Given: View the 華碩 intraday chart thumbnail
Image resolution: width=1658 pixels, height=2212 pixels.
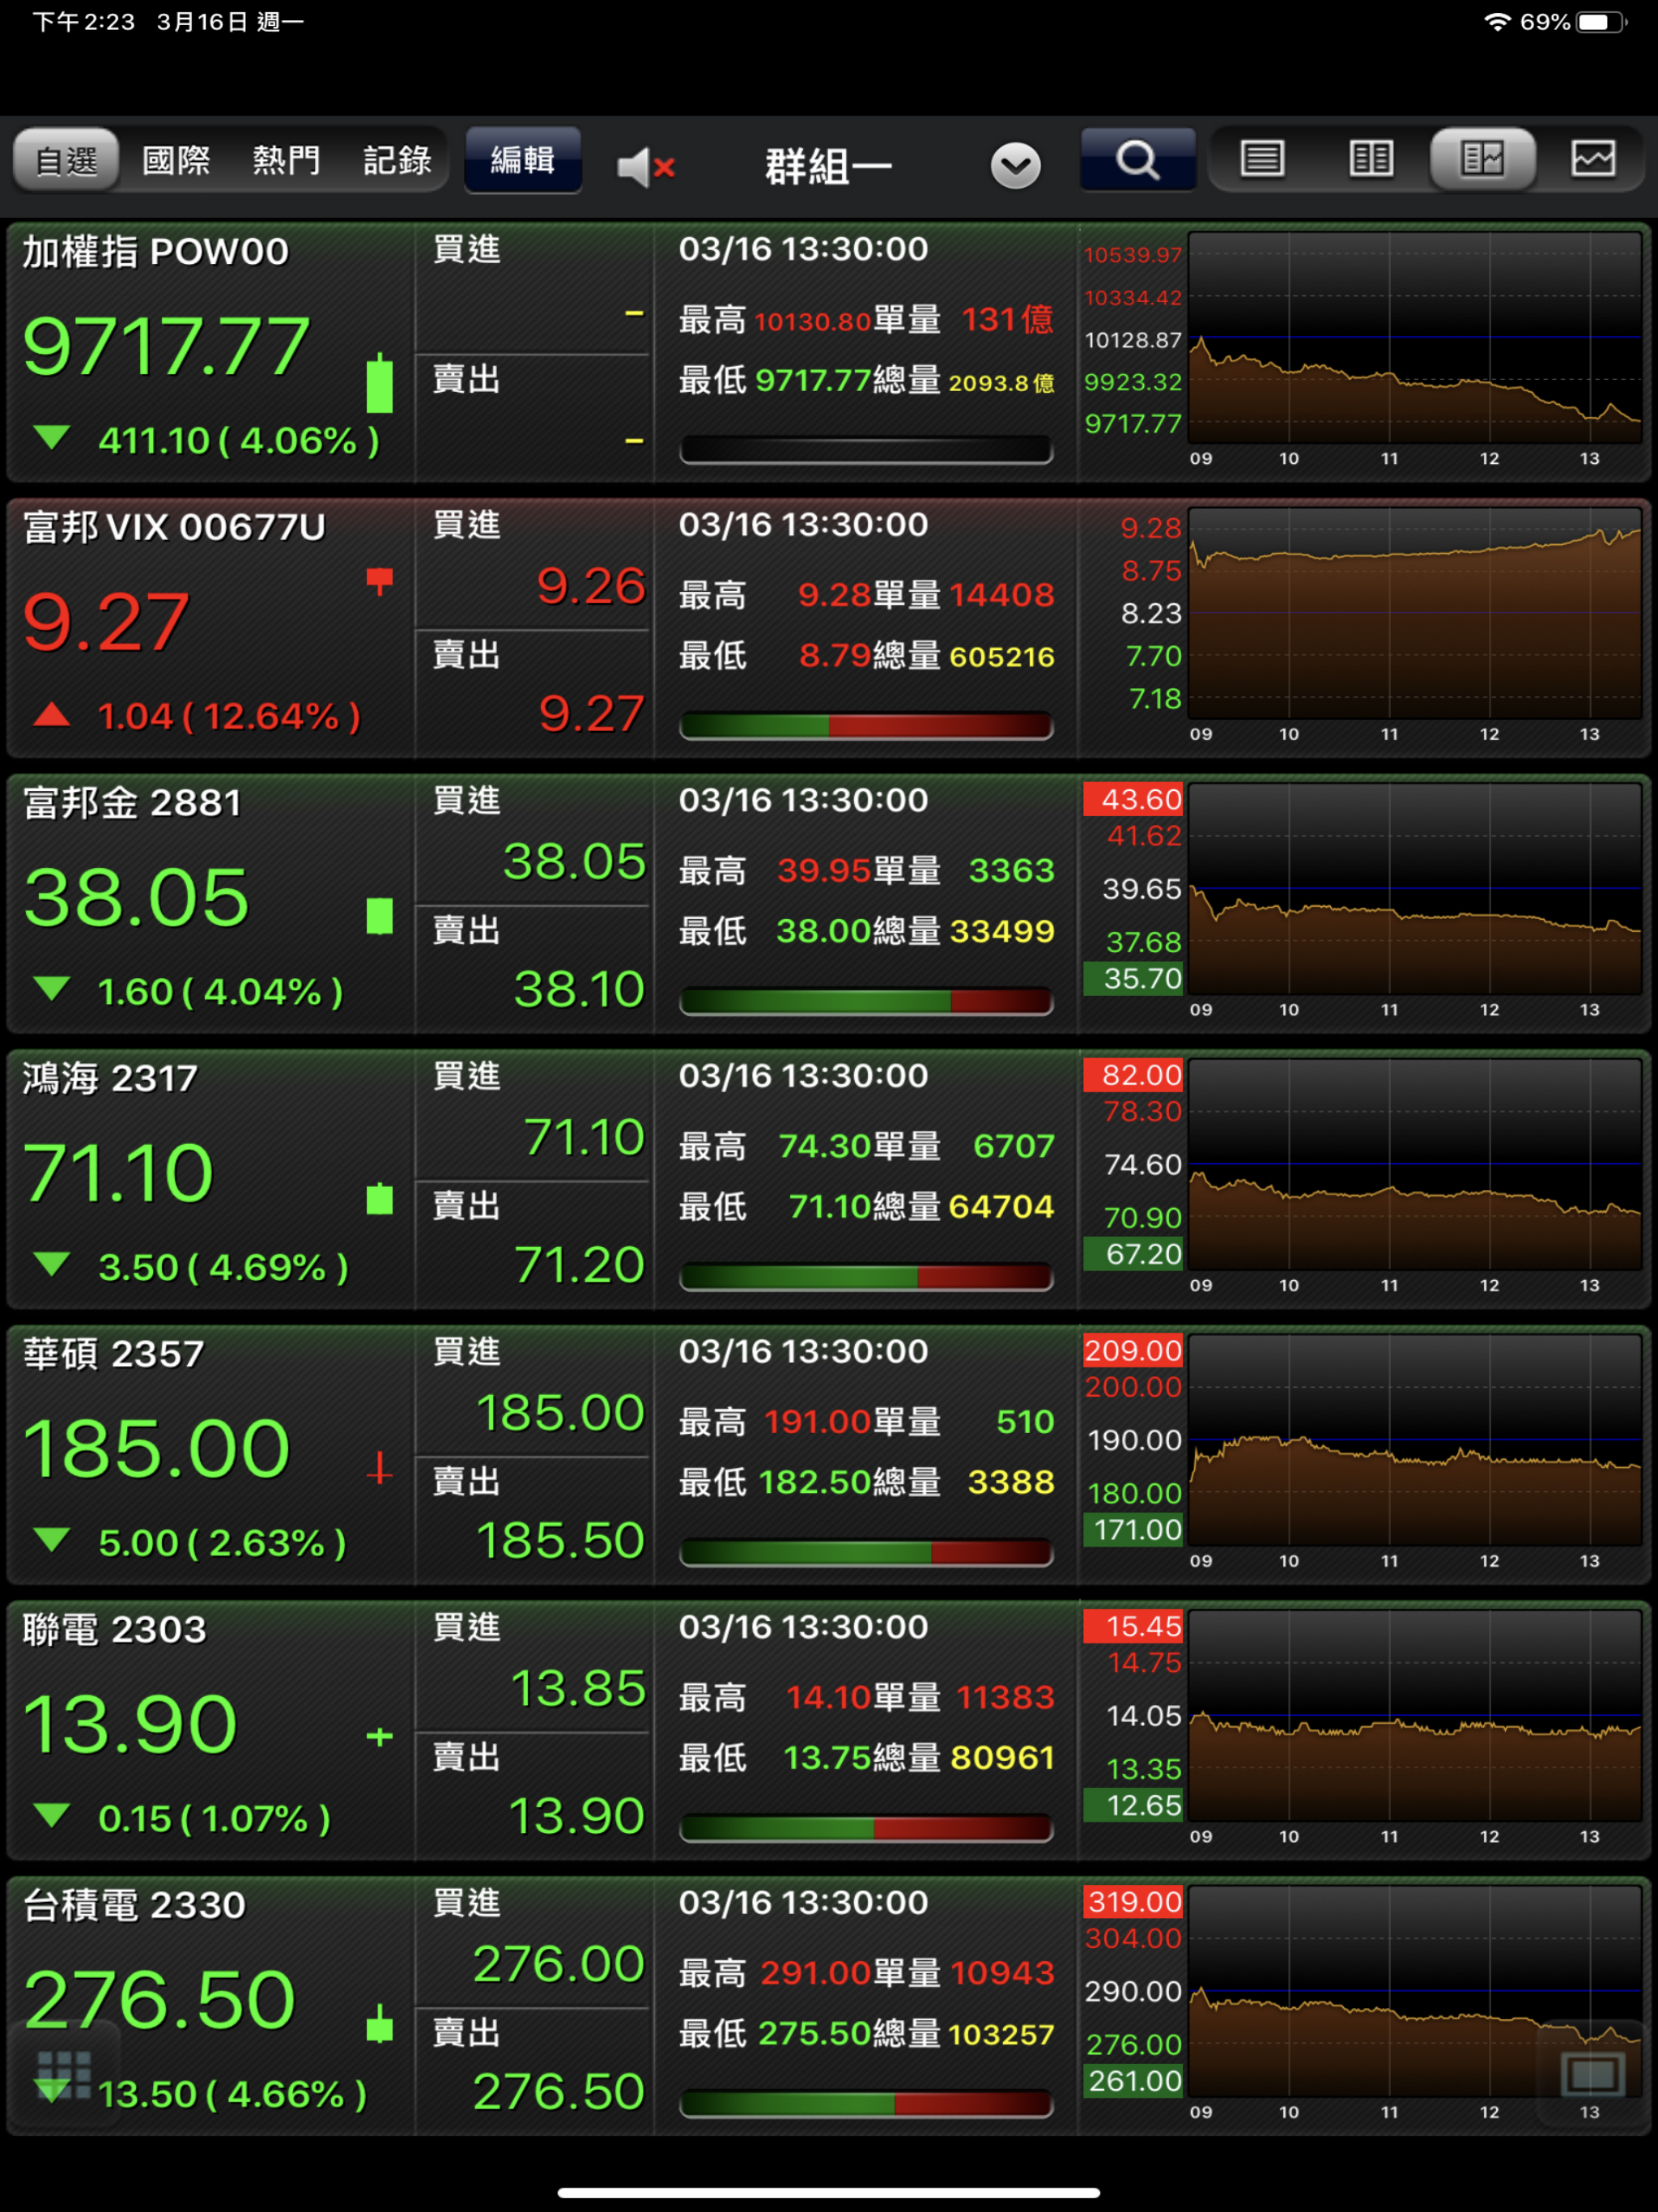Looking at the screenshot, I should [x=1415, y=1440].
